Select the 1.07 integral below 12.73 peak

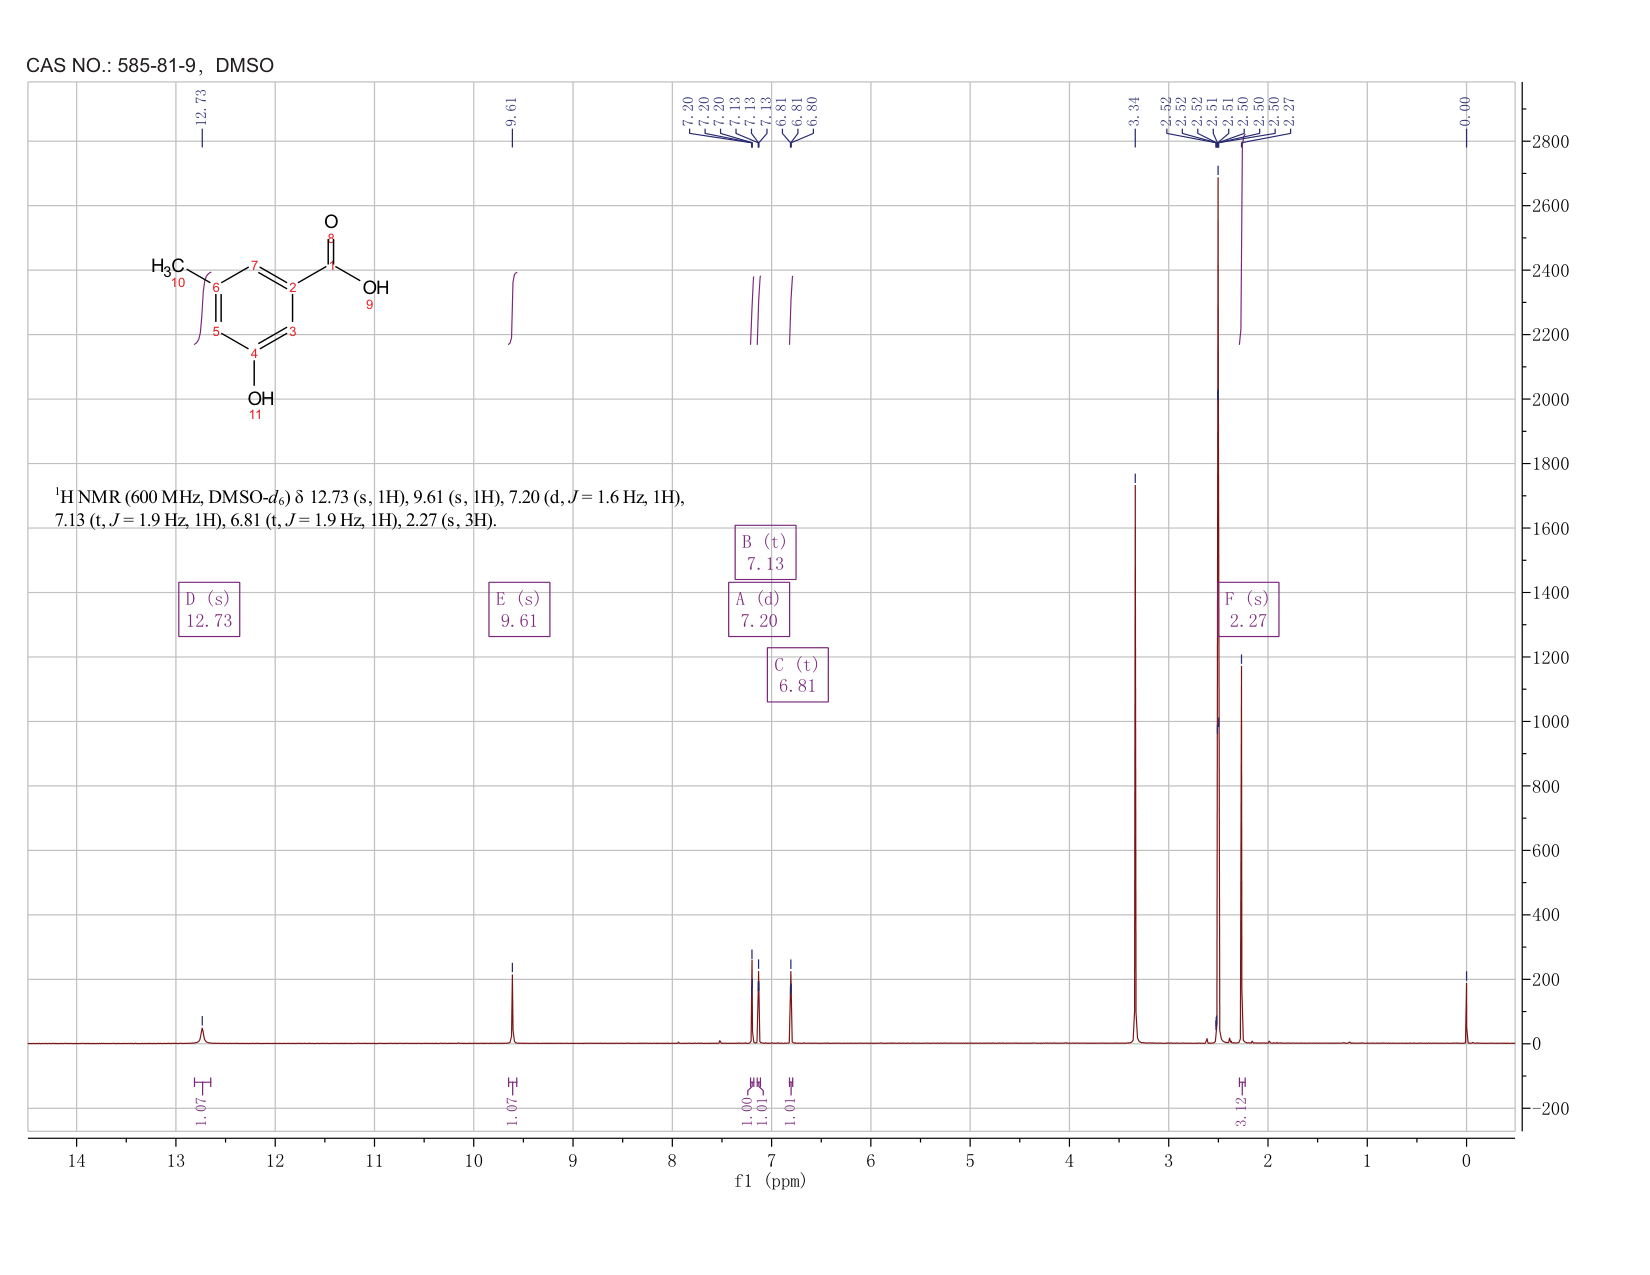point(201,1110)
